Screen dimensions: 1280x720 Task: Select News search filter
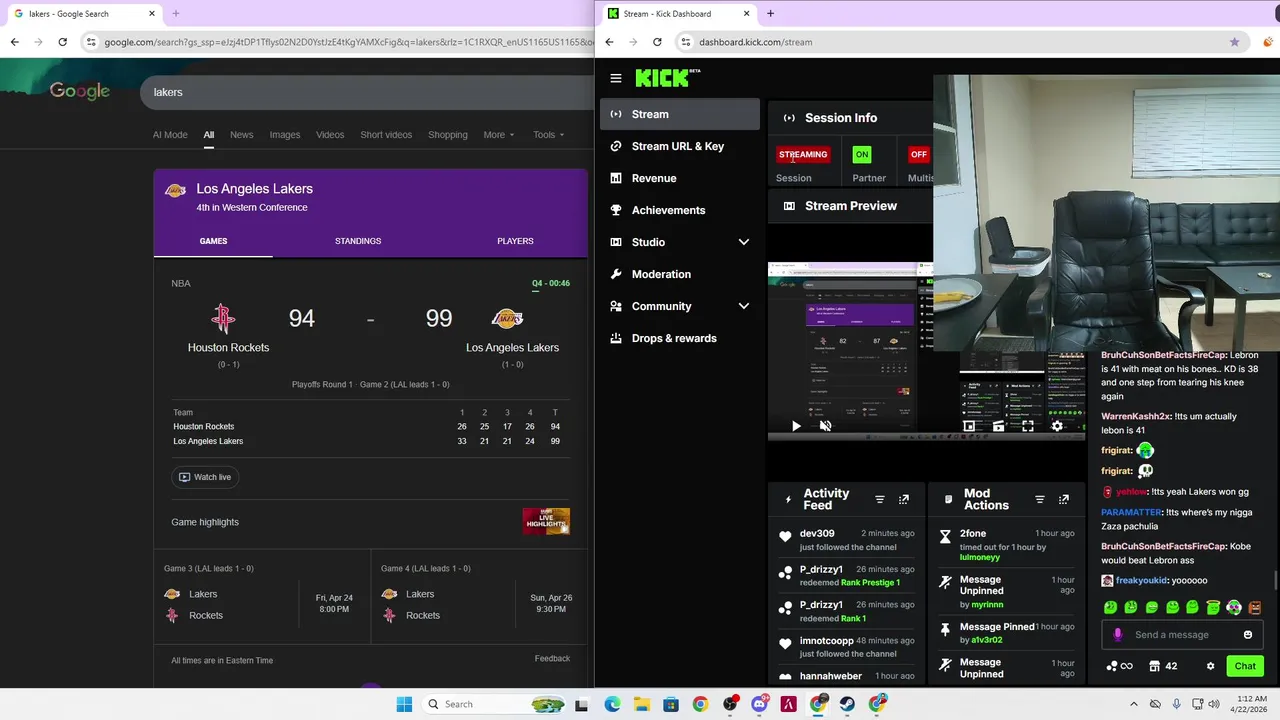pos(241,135)
